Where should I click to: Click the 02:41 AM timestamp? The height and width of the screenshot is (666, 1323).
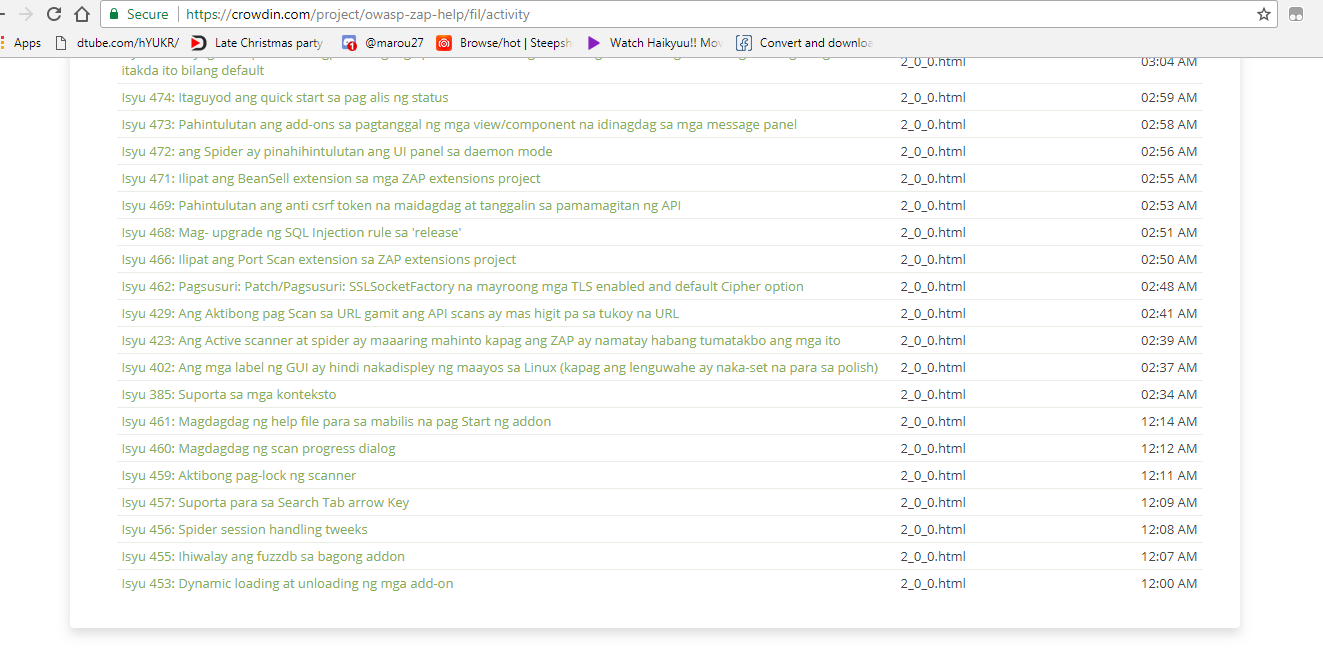(x=1169, y=314)
